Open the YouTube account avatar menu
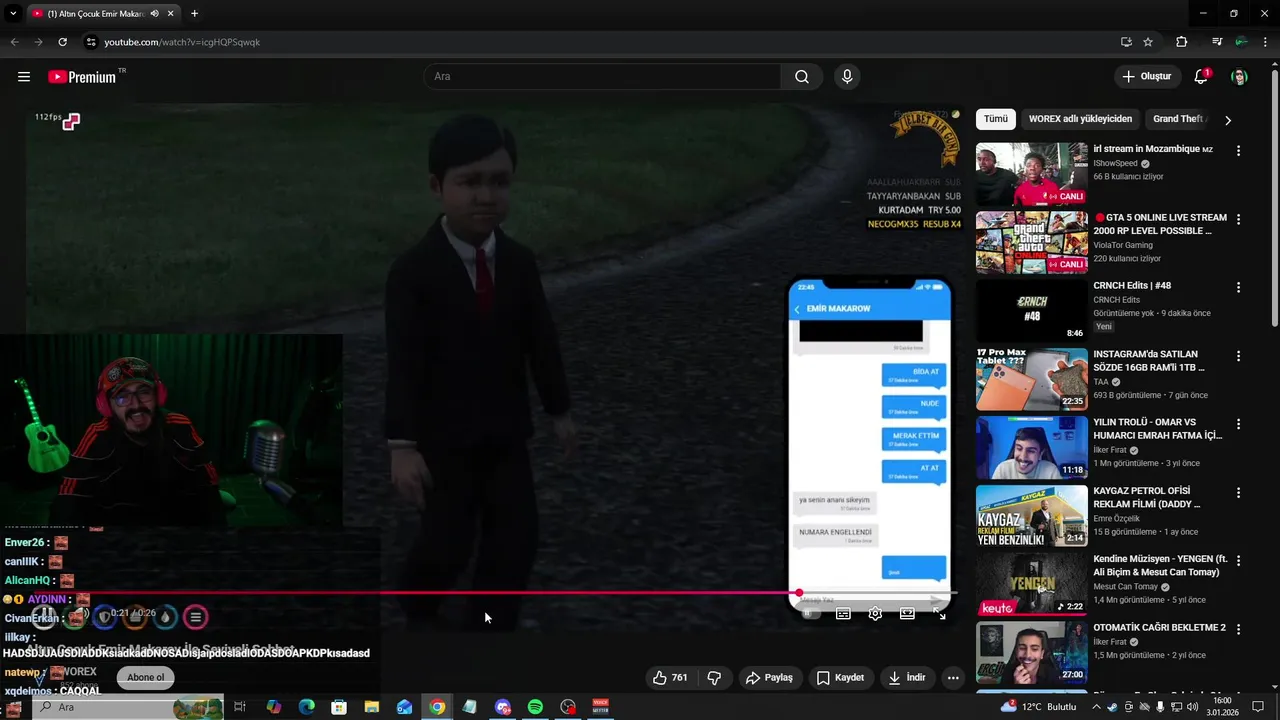1280x720 pixels. click(x=1239, y=77)
